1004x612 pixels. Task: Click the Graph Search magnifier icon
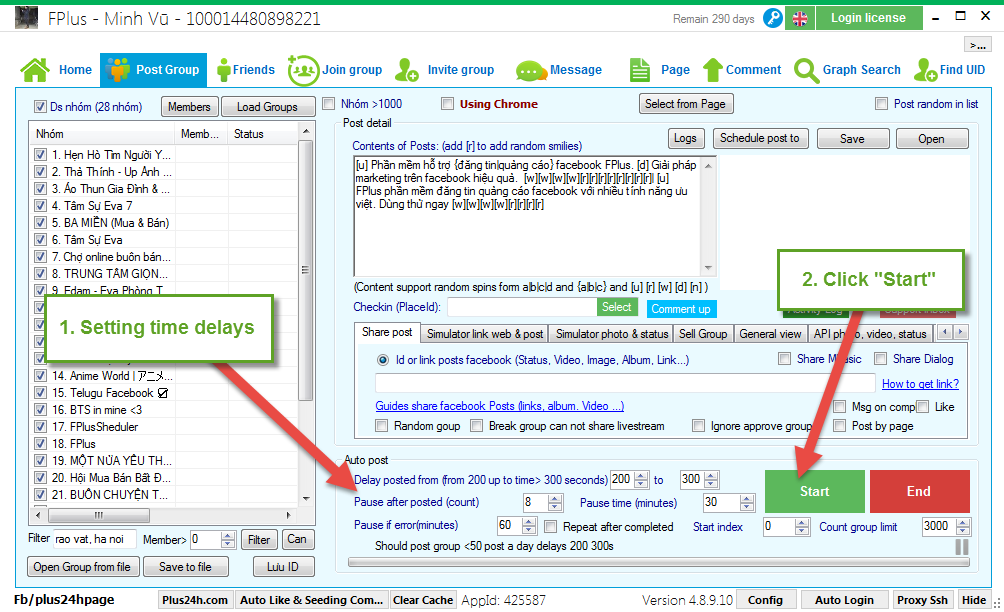806,70
